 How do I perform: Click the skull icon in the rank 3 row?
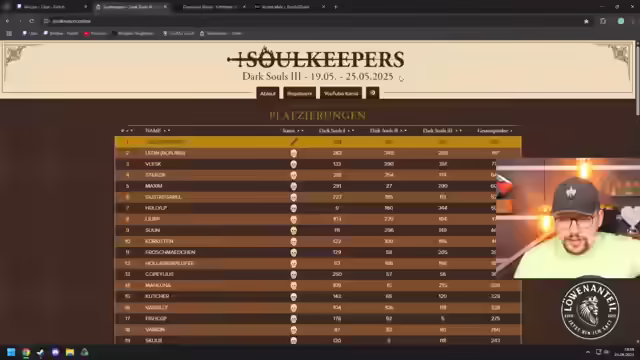click(x=293, y=164)
